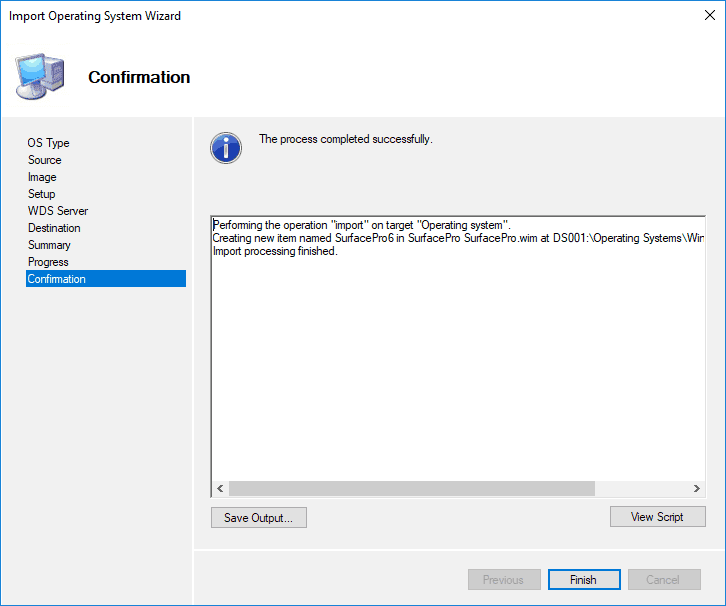
Task: Select the Destination step
Action: [54, 228]
